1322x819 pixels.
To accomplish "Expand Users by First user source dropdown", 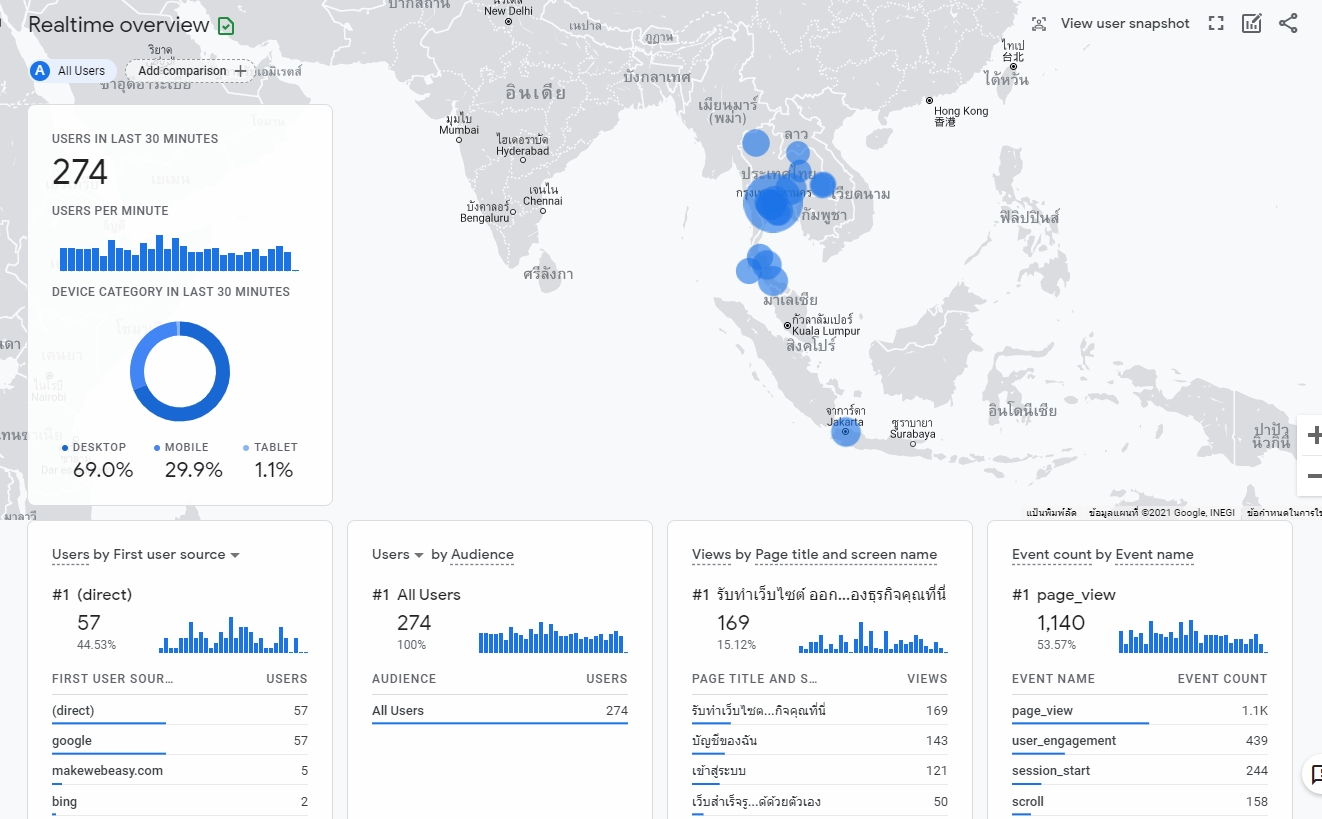I will click(235, 555).
